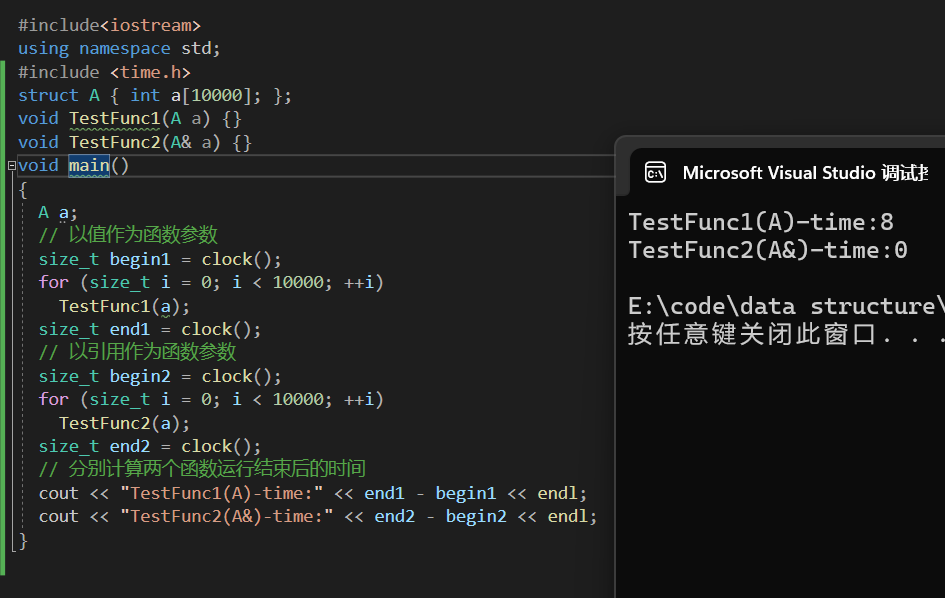Click the main function name

click(89, 165)
